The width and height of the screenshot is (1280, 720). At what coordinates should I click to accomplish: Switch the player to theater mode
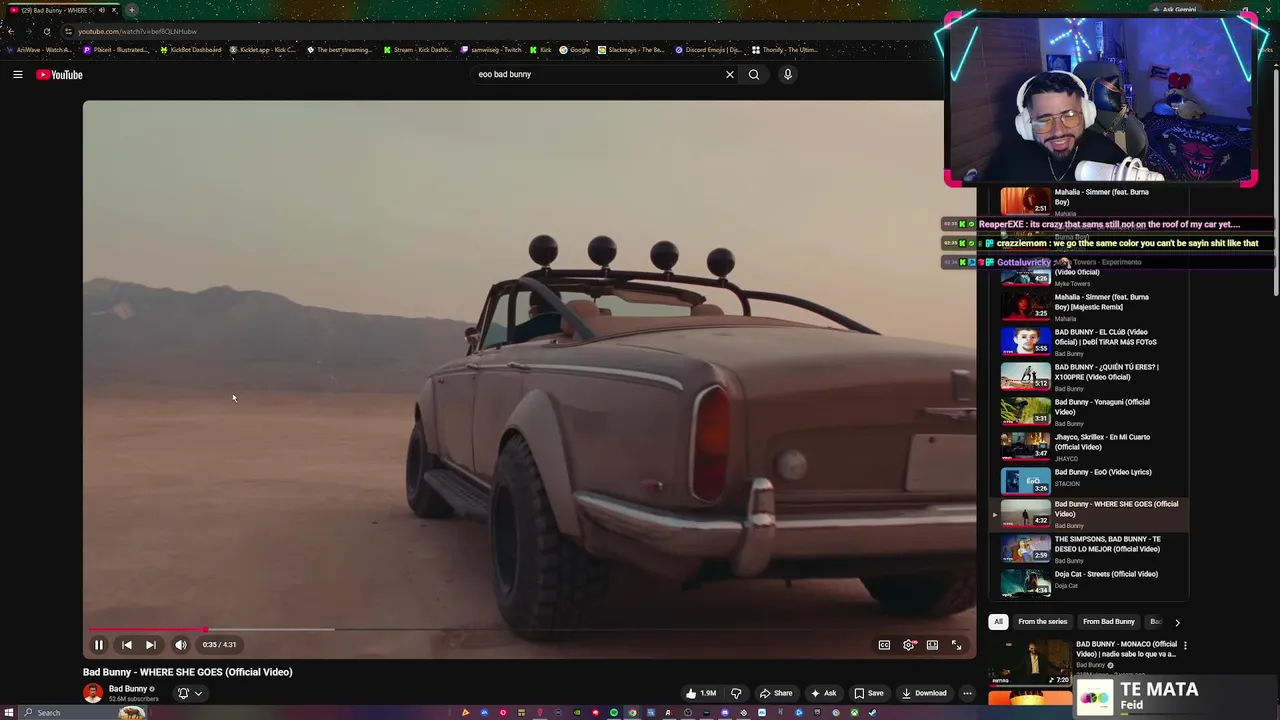pyautogui.click(x=932, y=645)
